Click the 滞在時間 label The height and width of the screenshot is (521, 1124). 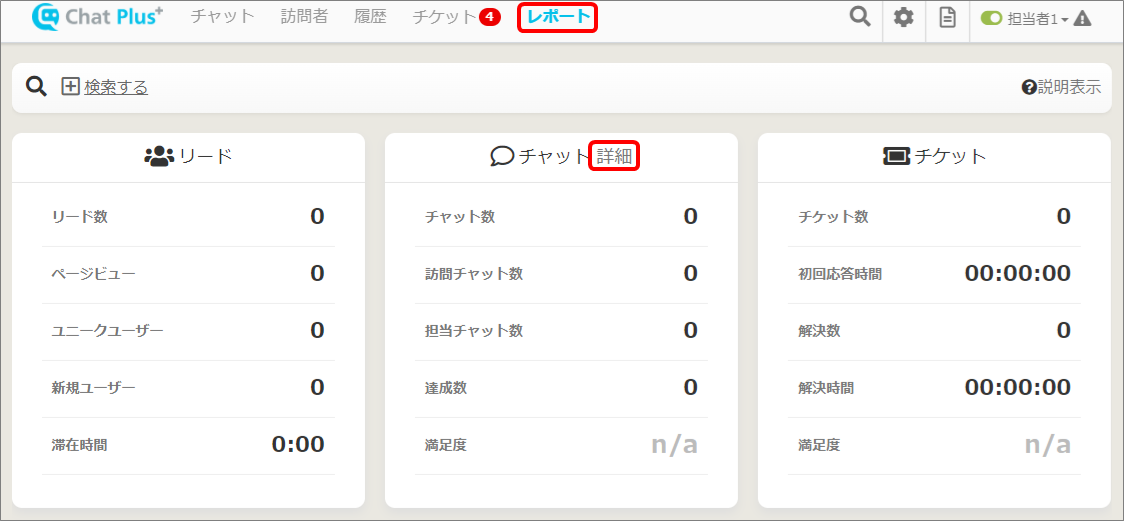(x=80, y=445)
